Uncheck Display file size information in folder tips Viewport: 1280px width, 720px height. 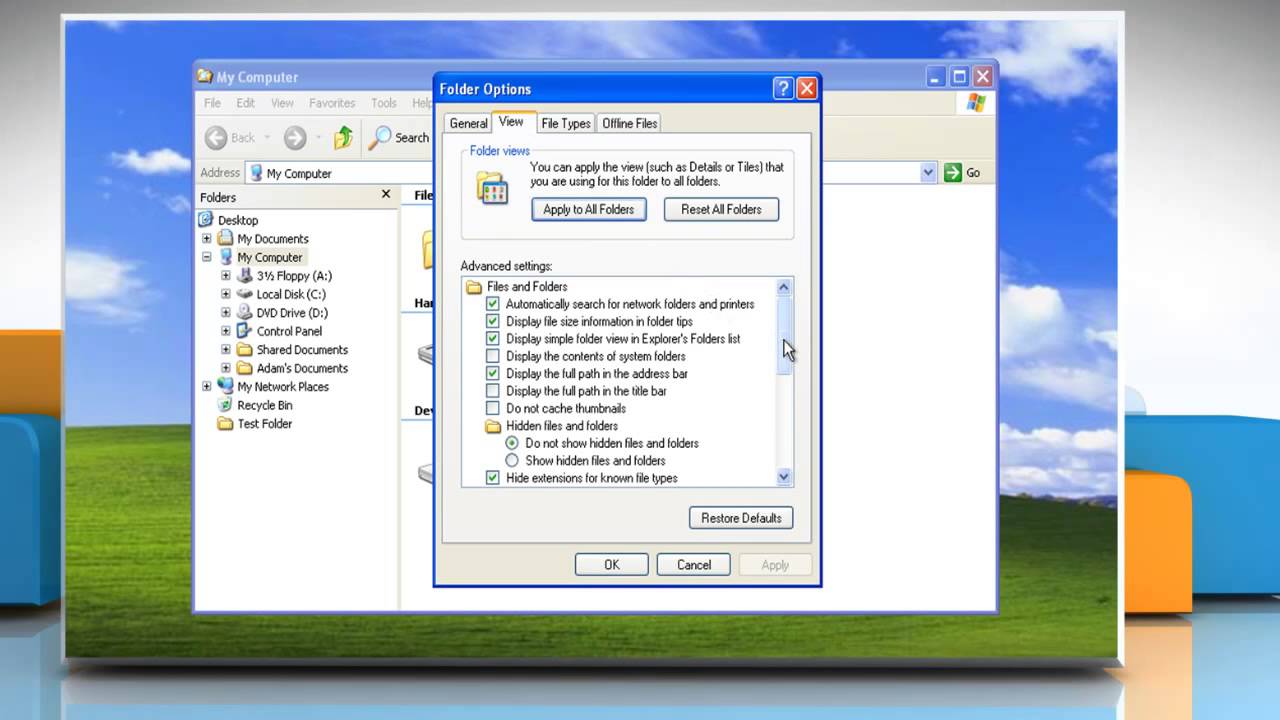pos(492,322)
